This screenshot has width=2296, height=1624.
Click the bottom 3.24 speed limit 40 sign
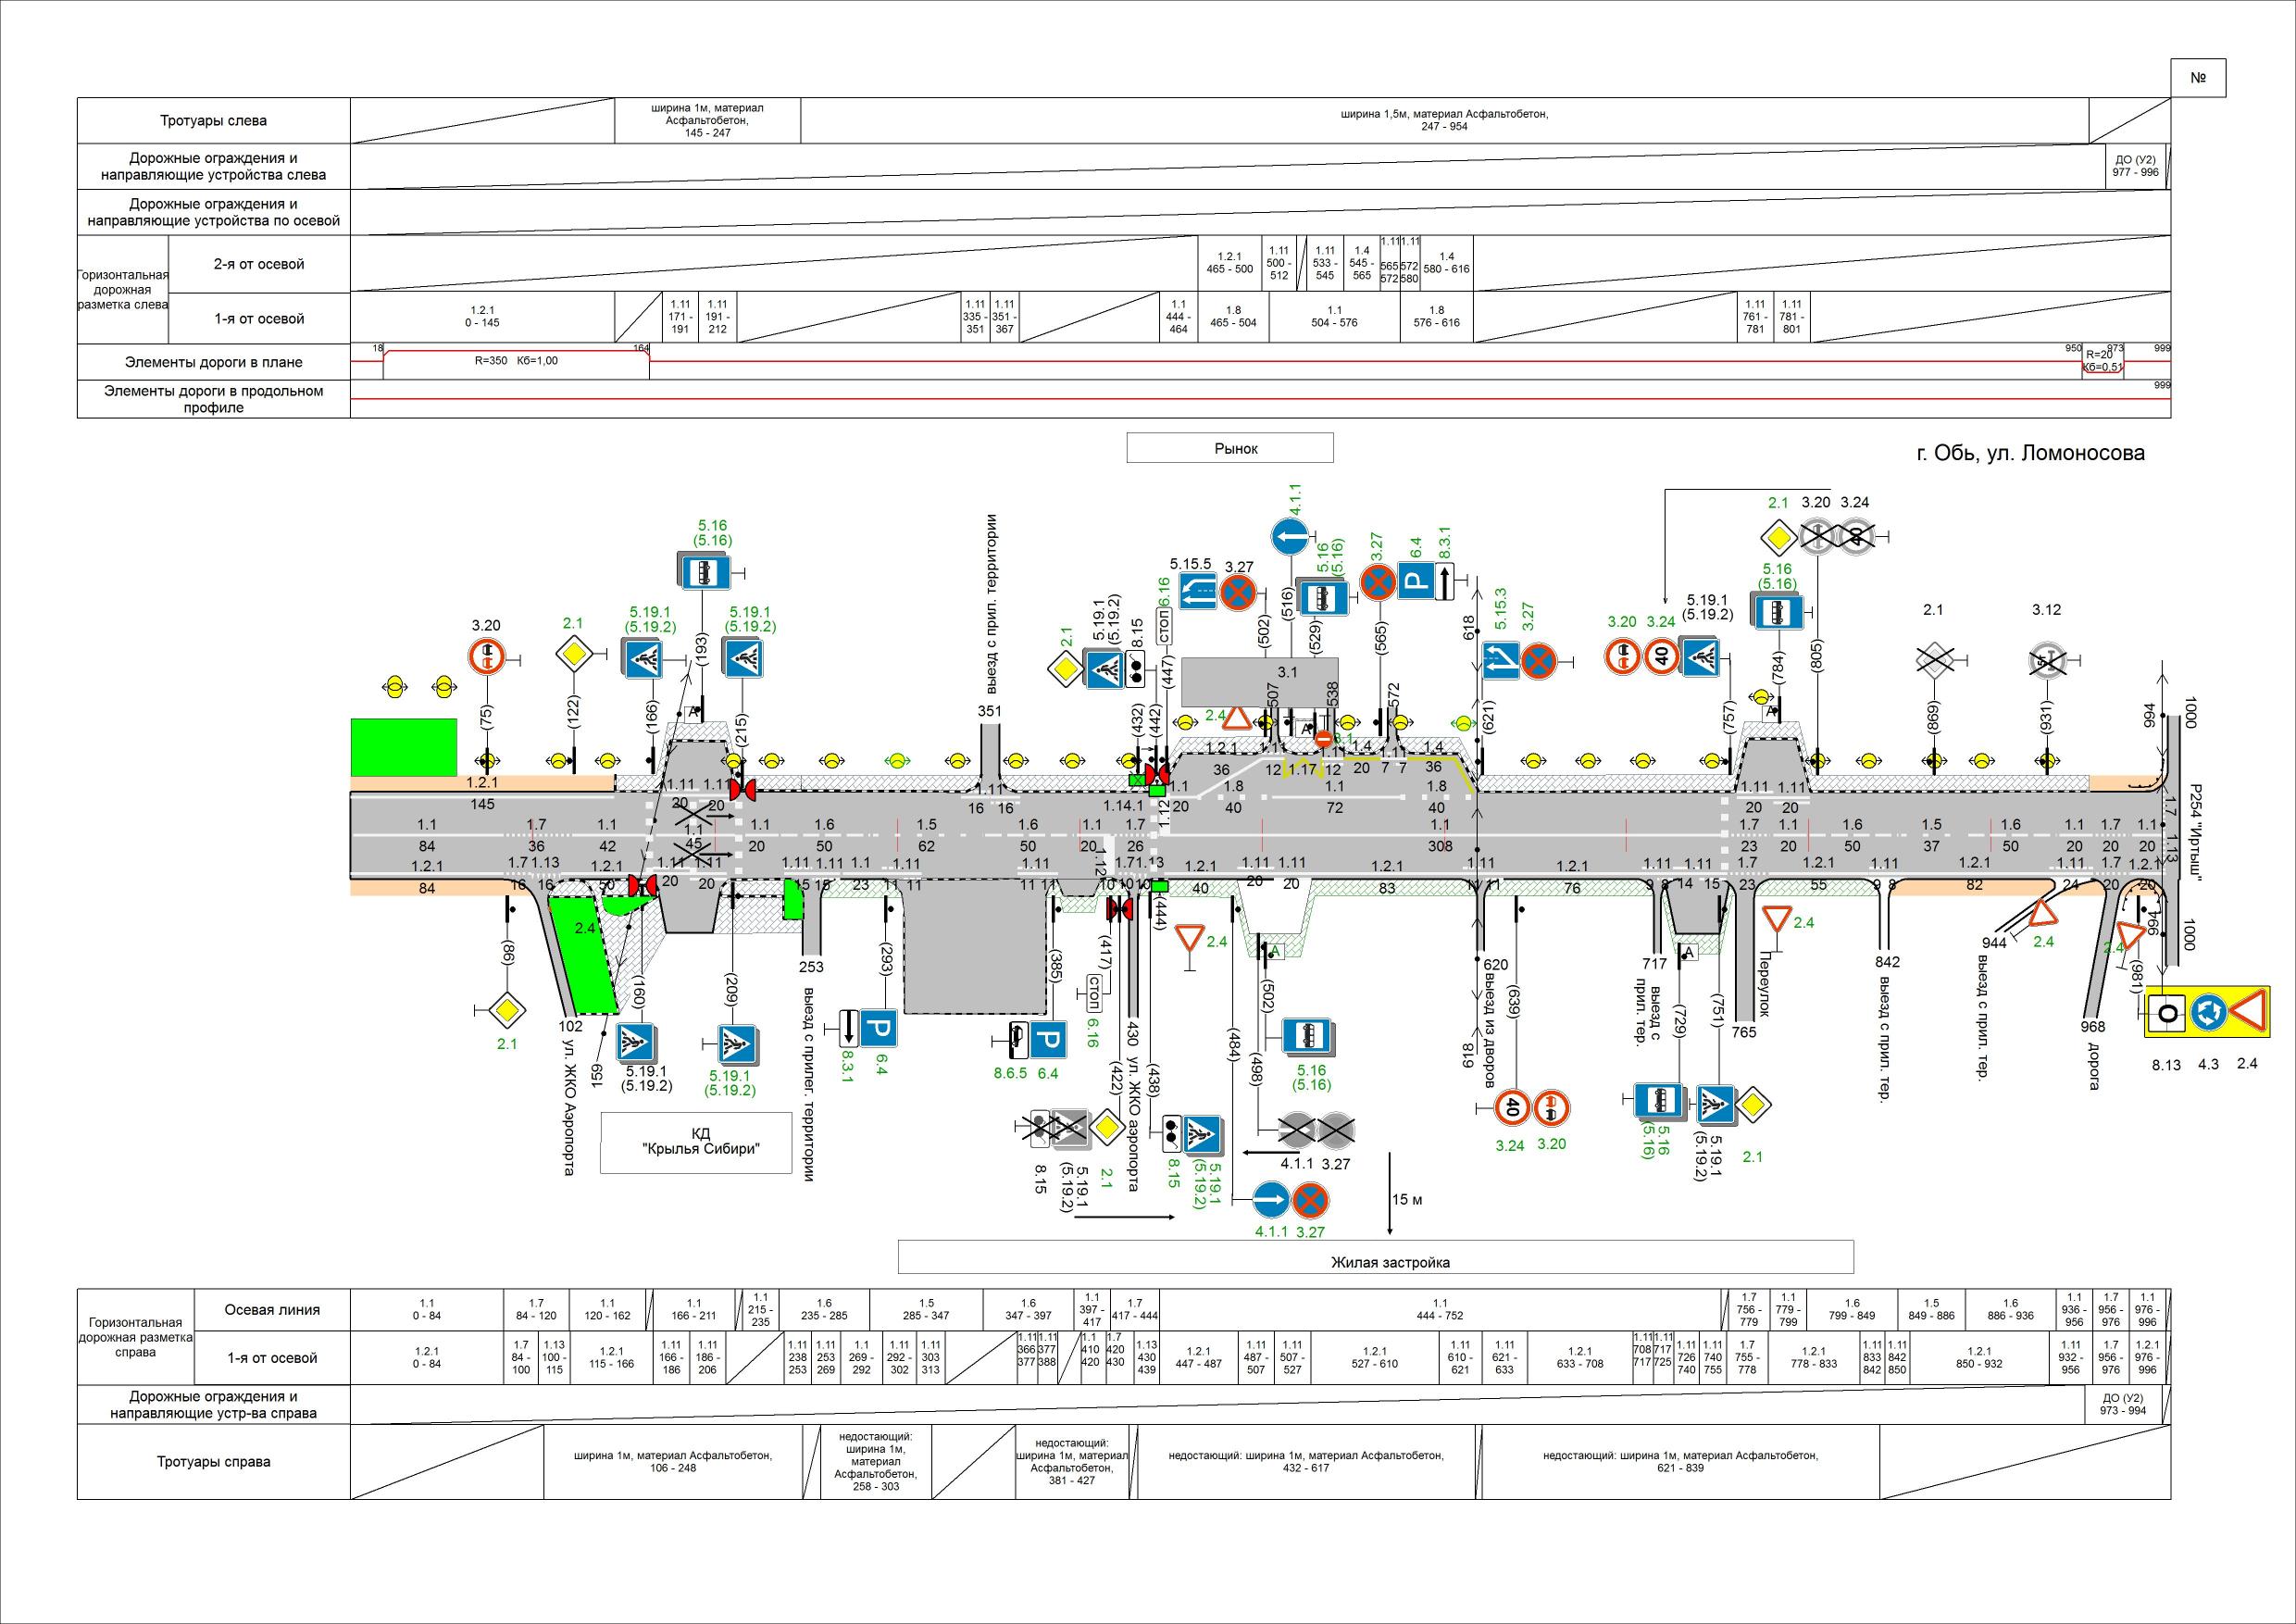coord(1512,1107)
